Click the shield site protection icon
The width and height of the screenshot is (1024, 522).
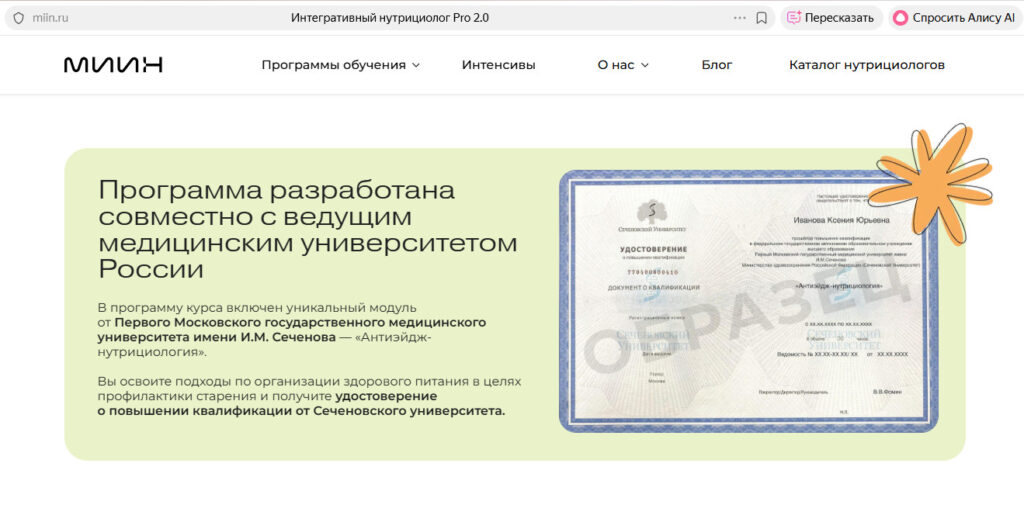point(18,18)
